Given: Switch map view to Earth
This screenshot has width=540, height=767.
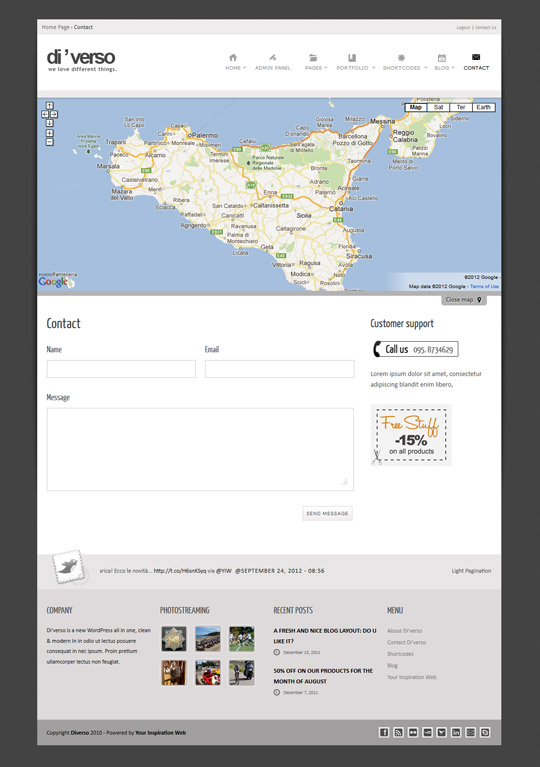Looking at the screenshot, I should (x=483, y=108).
